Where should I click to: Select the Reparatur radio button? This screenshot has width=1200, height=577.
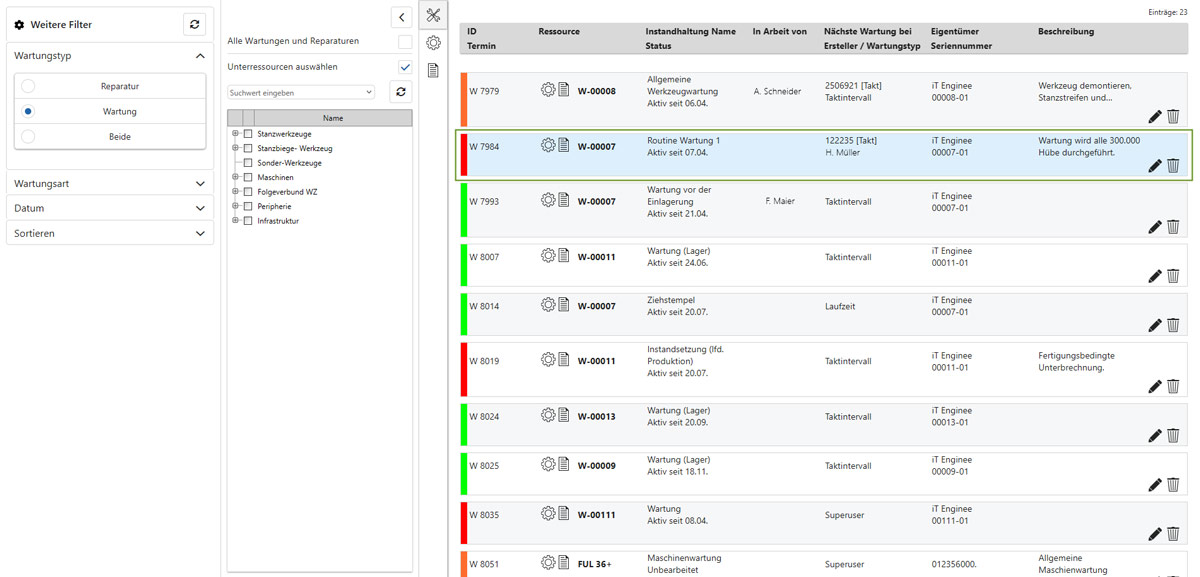pos(28,86)
